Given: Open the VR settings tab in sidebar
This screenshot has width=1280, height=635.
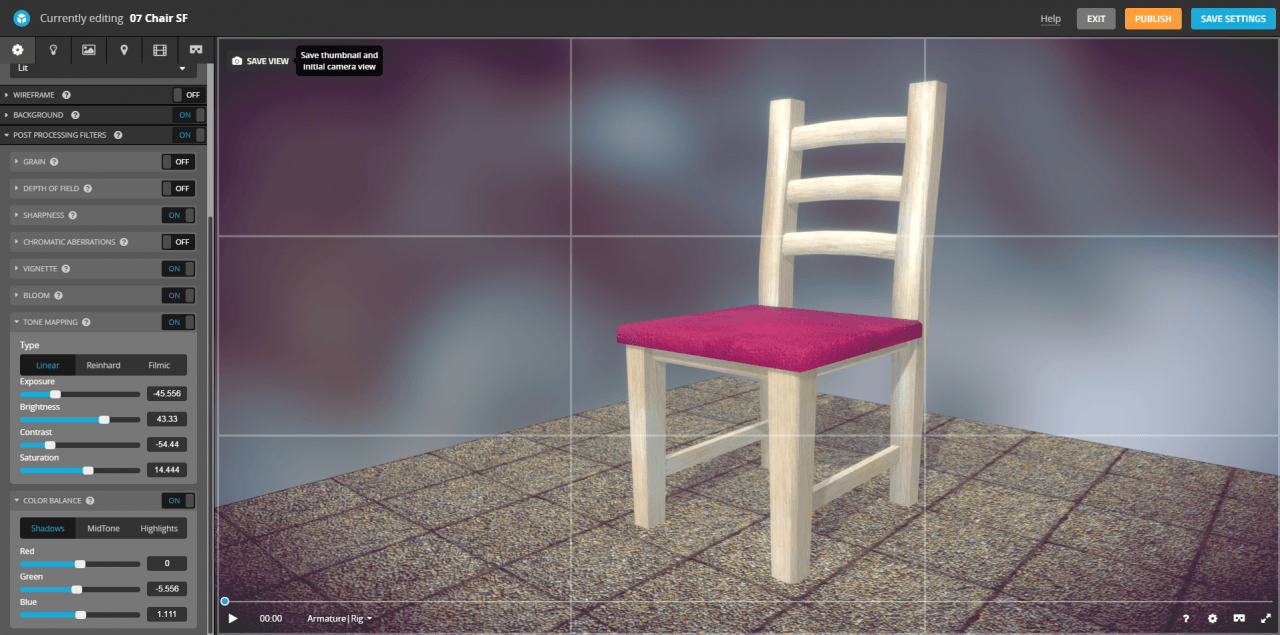Looking at the screenshot, I should click(196, 49).
